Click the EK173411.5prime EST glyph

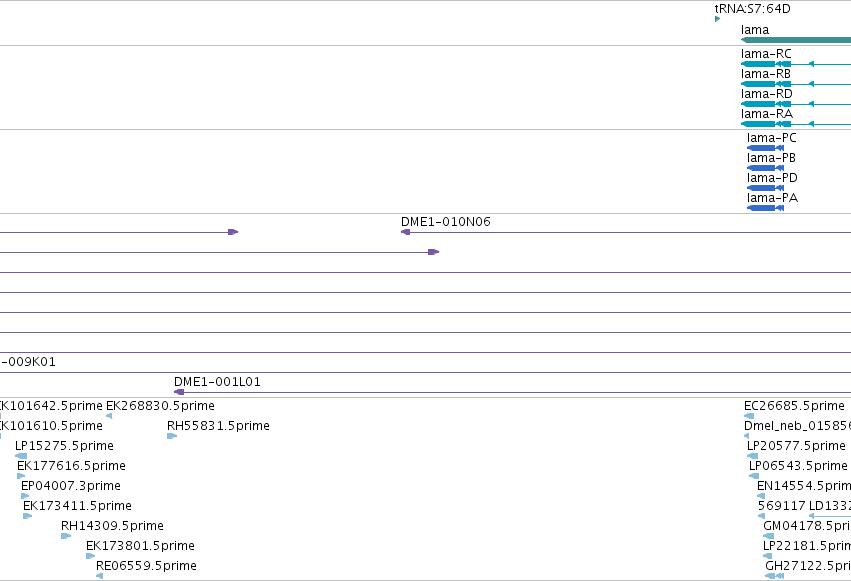coord(28,516)
